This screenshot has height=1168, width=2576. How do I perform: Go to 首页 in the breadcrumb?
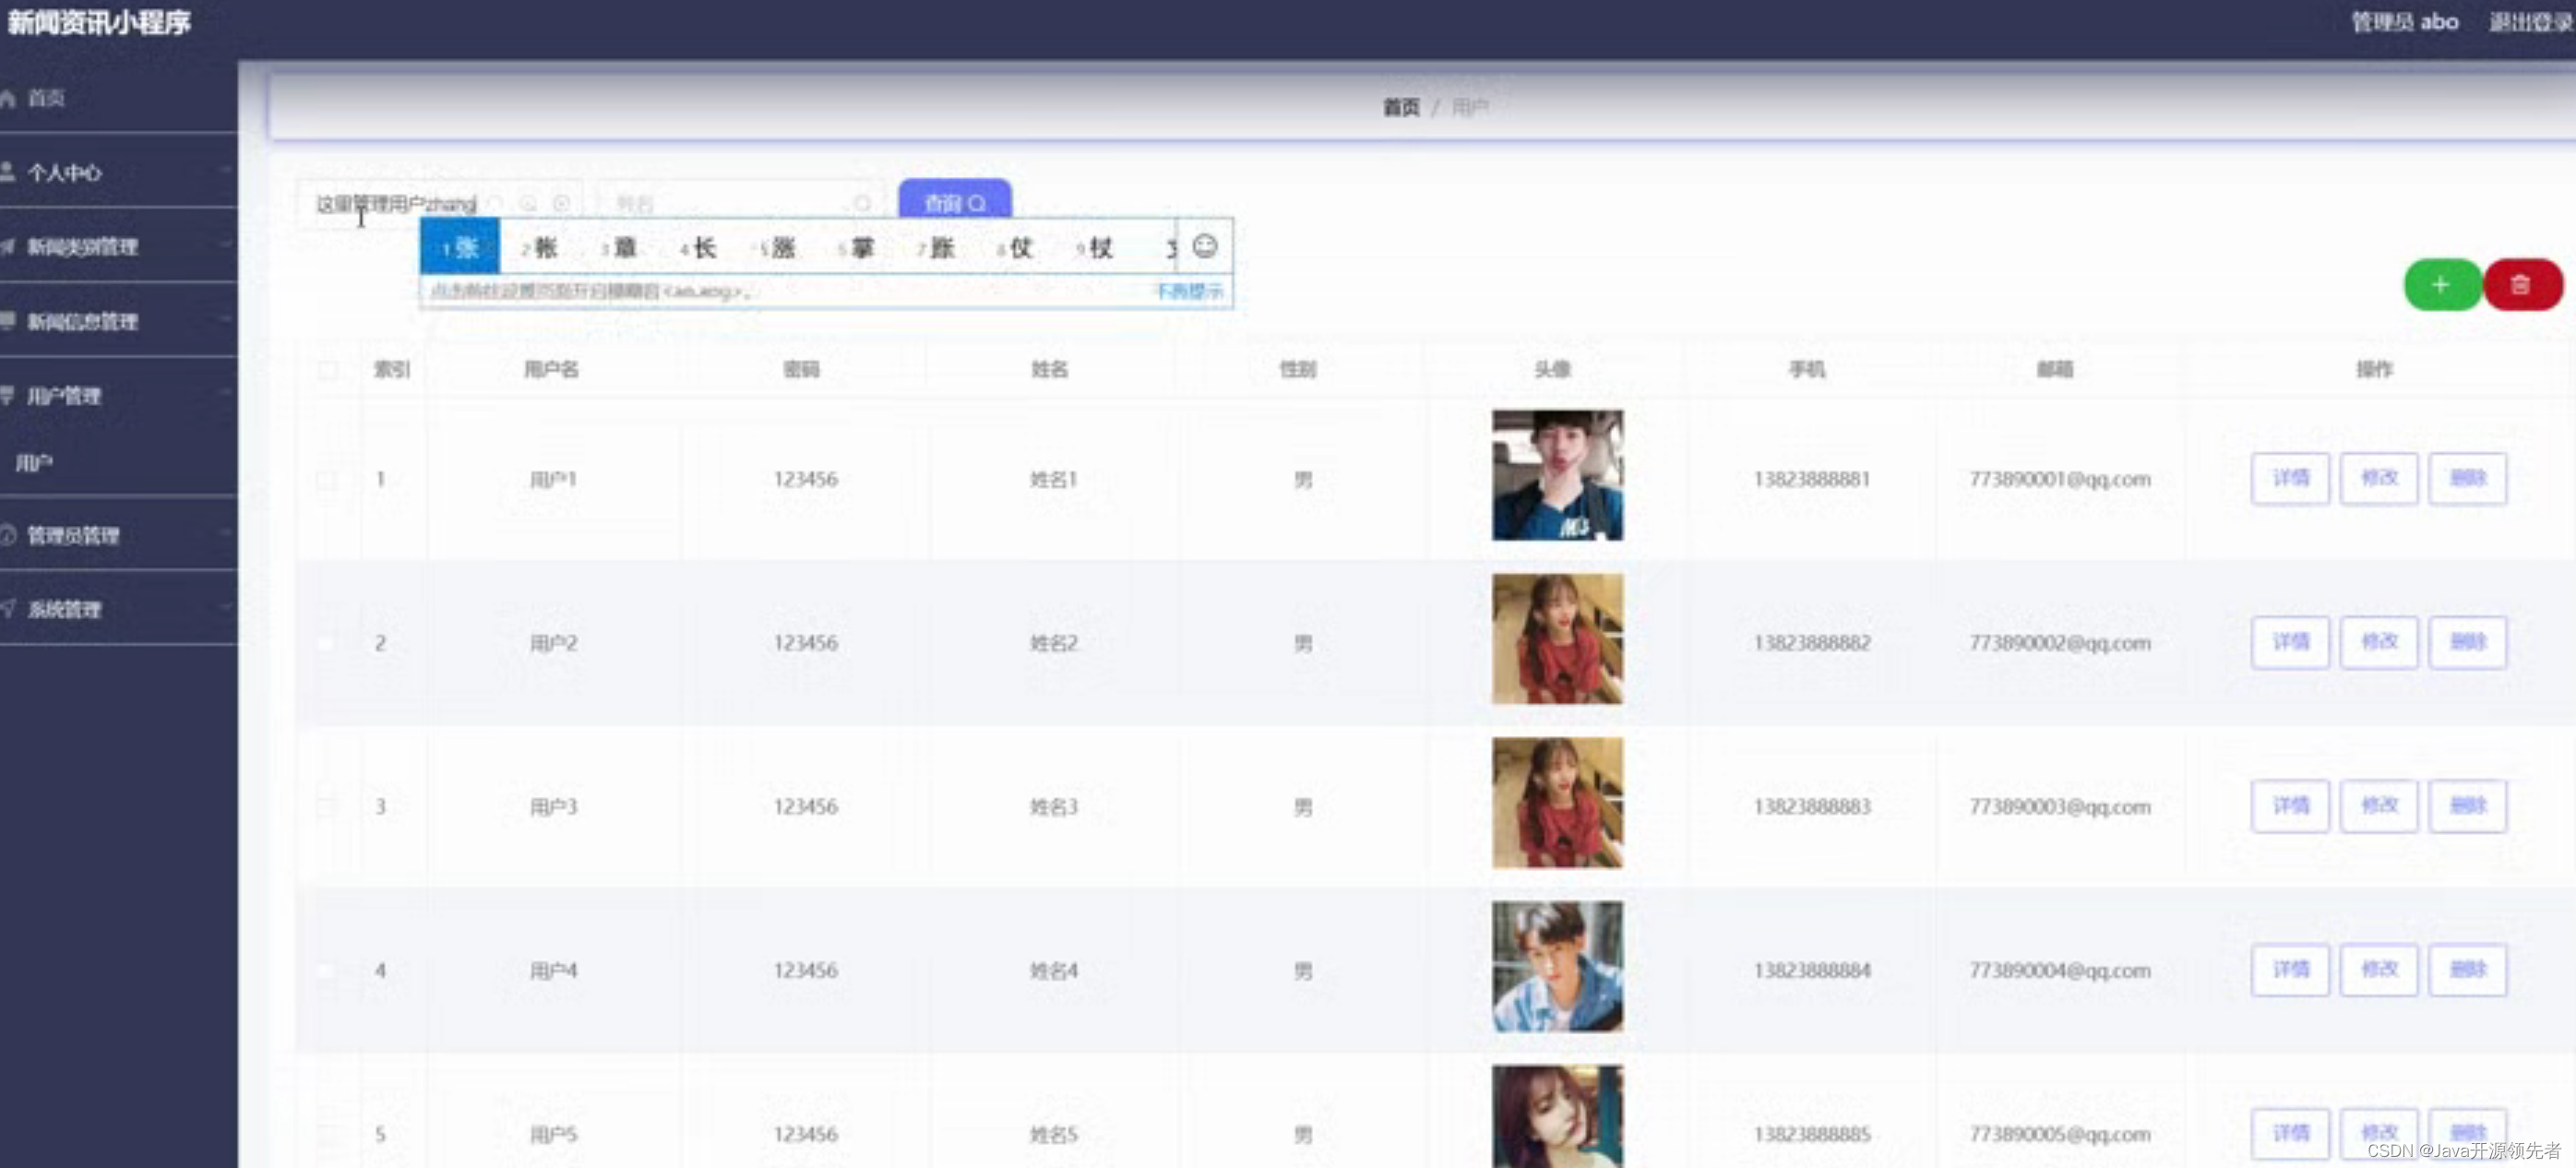point(1400,107)
